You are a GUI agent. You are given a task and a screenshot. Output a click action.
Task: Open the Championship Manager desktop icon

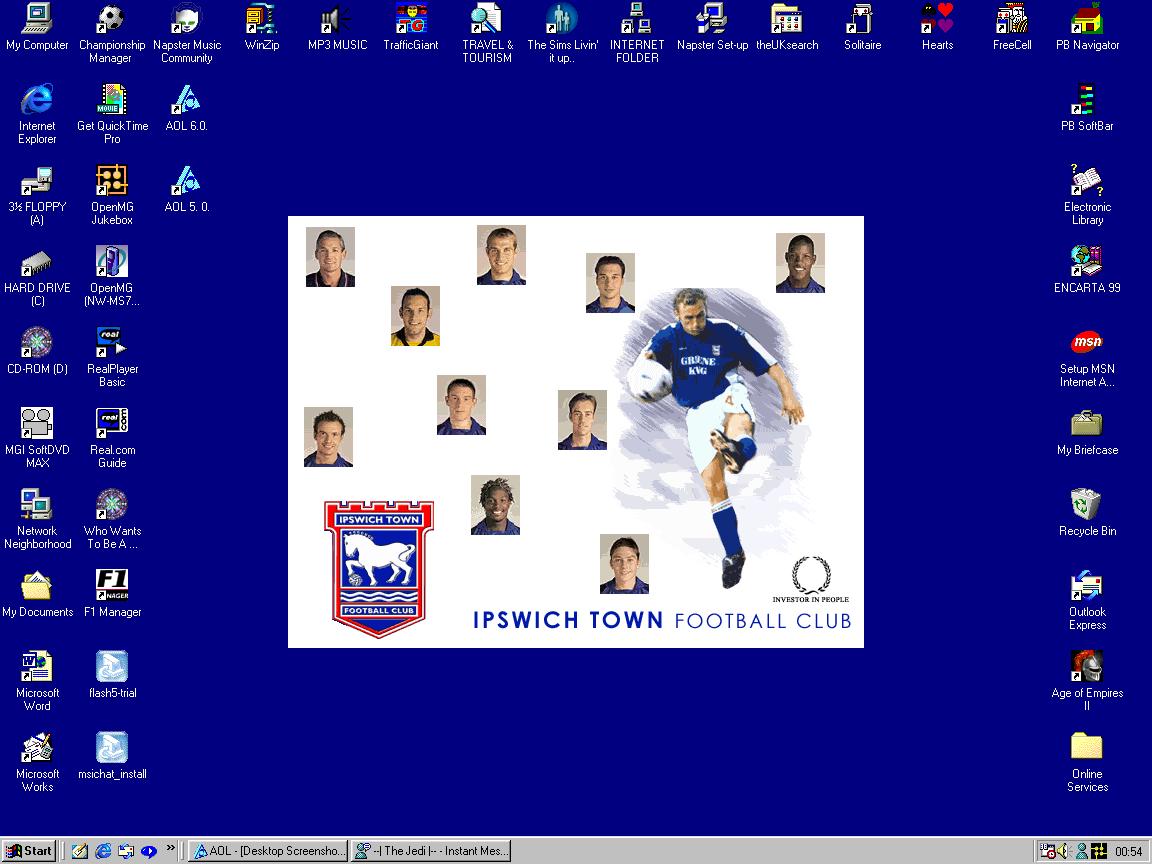tap(111, 20)
